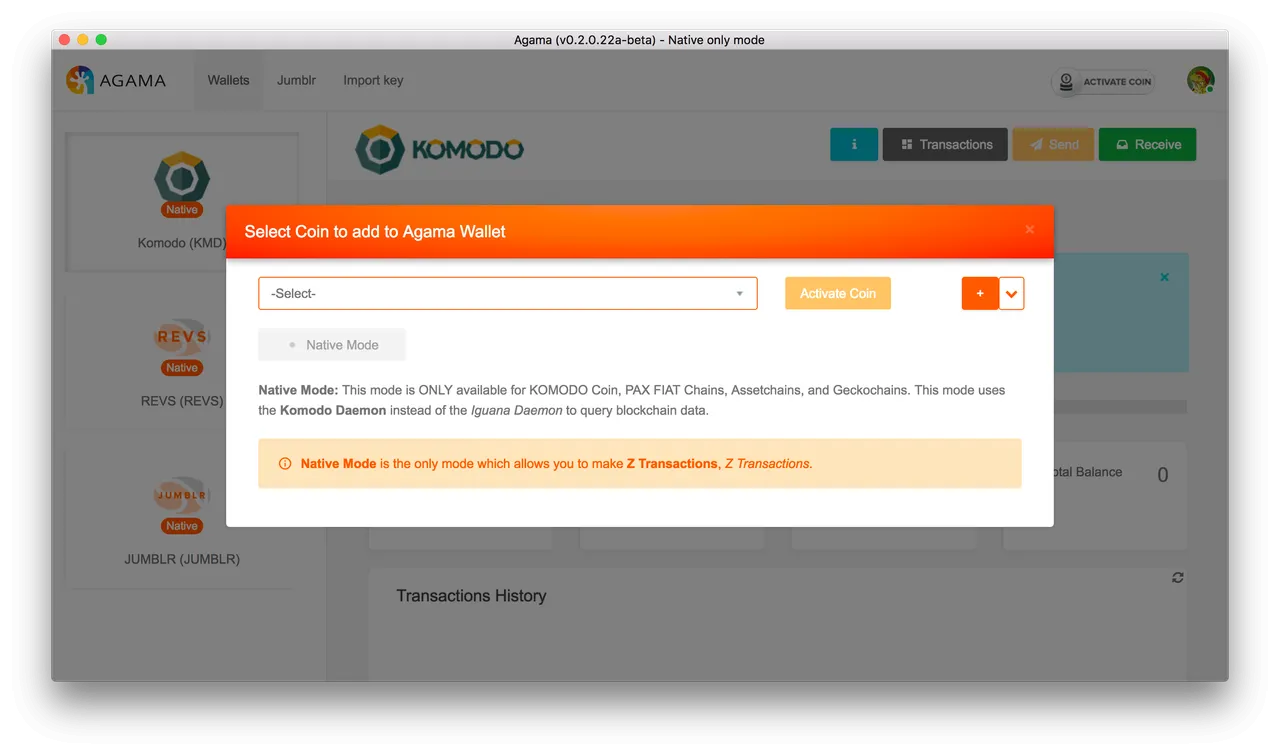This screenshot has width=1280, height=755.
Task: Click the info button
Action: (853, 144)
